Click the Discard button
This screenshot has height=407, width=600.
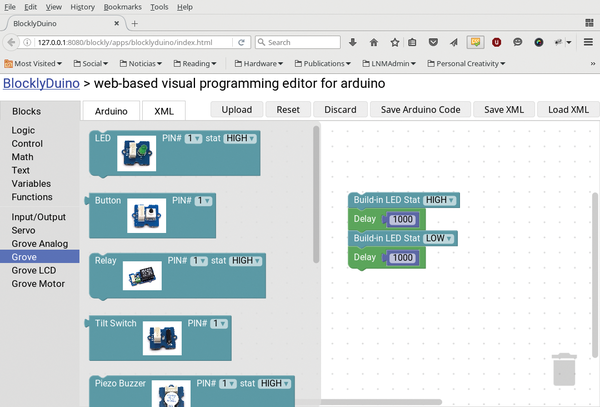coord(340,109)
